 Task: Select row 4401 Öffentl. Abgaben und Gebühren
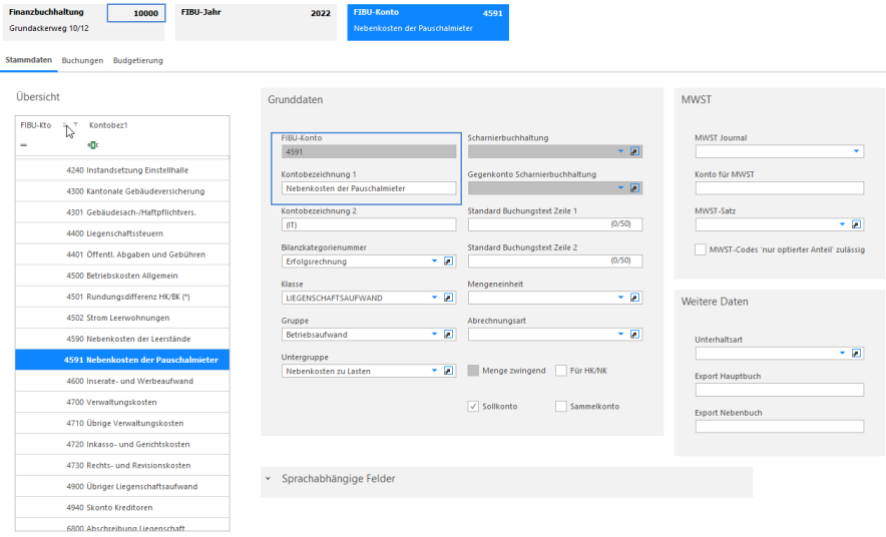122,254
